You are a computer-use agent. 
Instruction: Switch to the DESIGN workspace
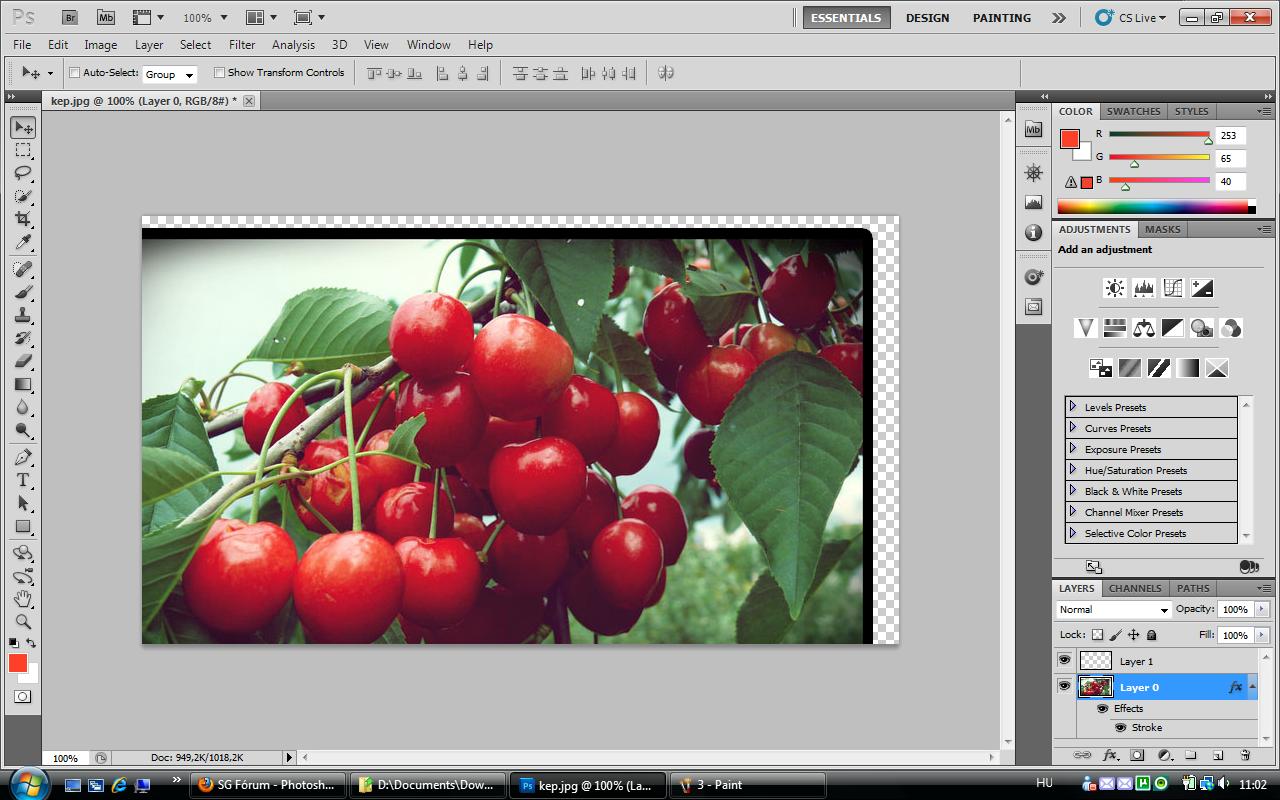[x=927, y=18]
